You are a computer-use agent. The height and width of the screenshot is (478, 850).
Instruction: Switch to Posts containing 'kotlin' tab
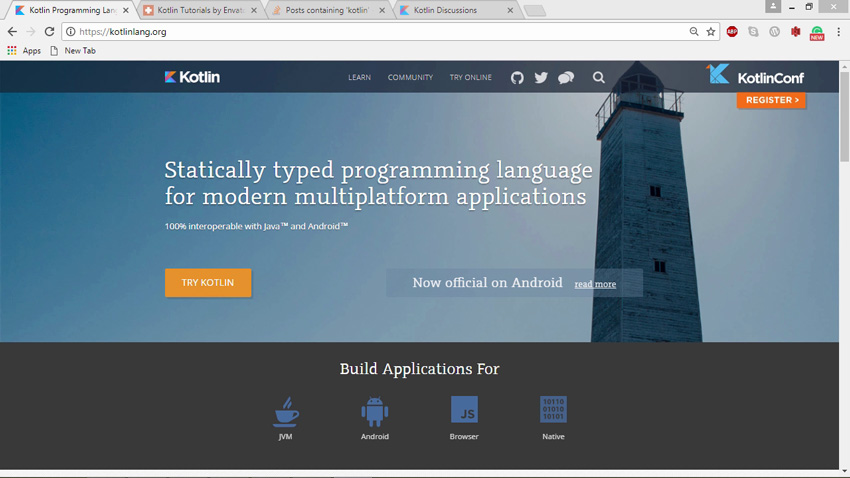pos(327,10)
